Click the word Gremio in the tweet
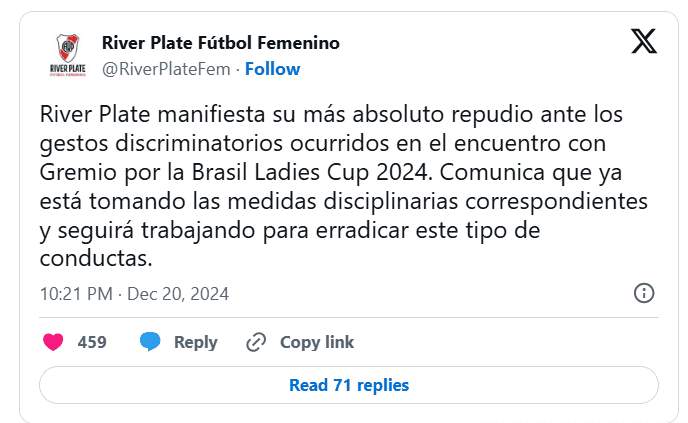 pyautogui.click(x=77, y=171)
